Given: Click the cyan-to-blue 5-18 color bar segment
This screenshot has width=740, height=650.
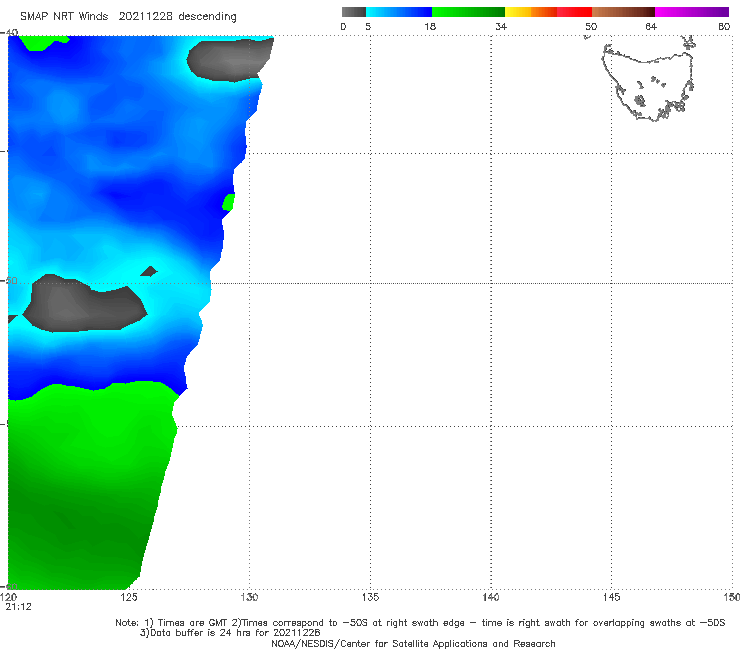Looking at the screenshot, I should tap(399, 12).
